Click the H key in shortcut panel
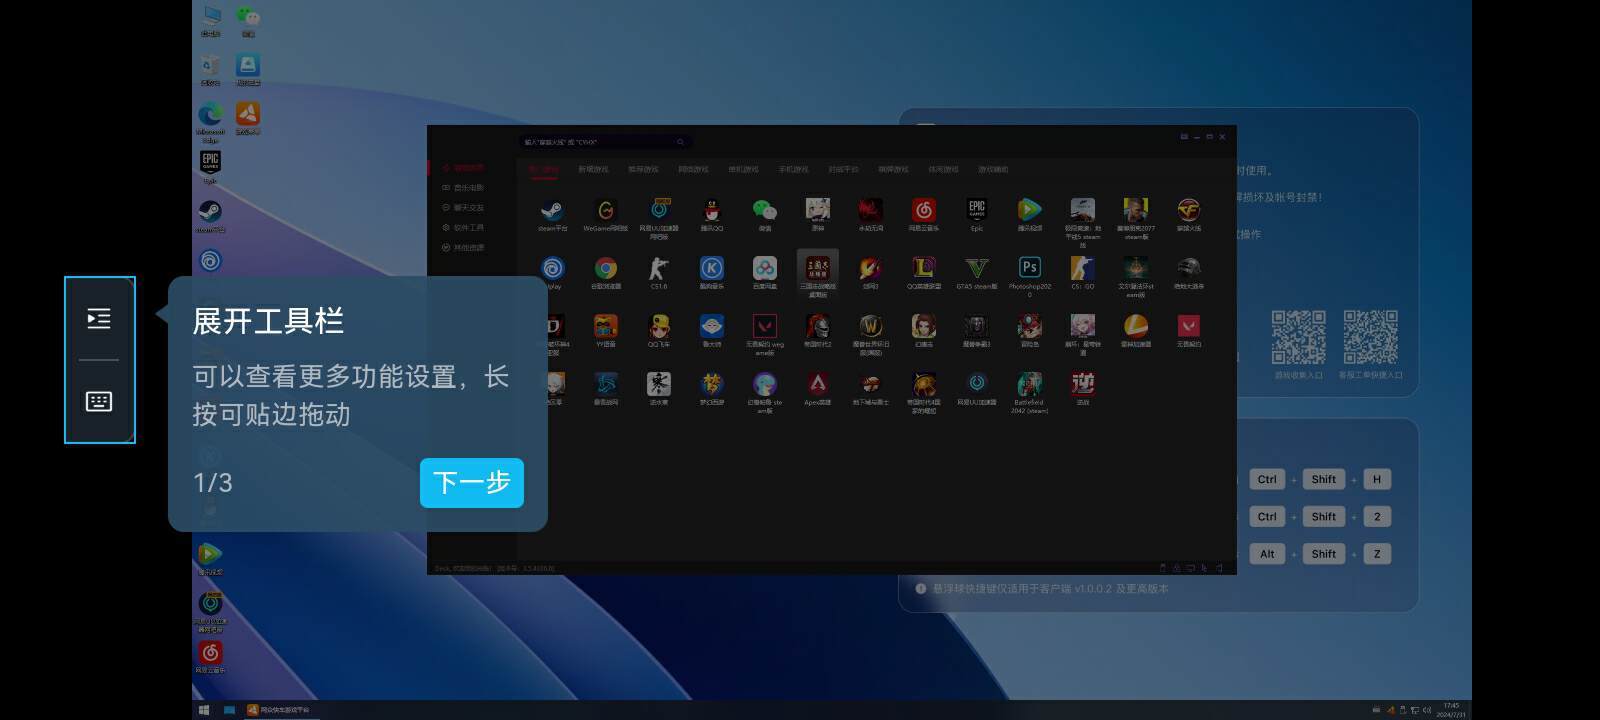Screen dimensions: 1600x720 (x=1377, y=479)
